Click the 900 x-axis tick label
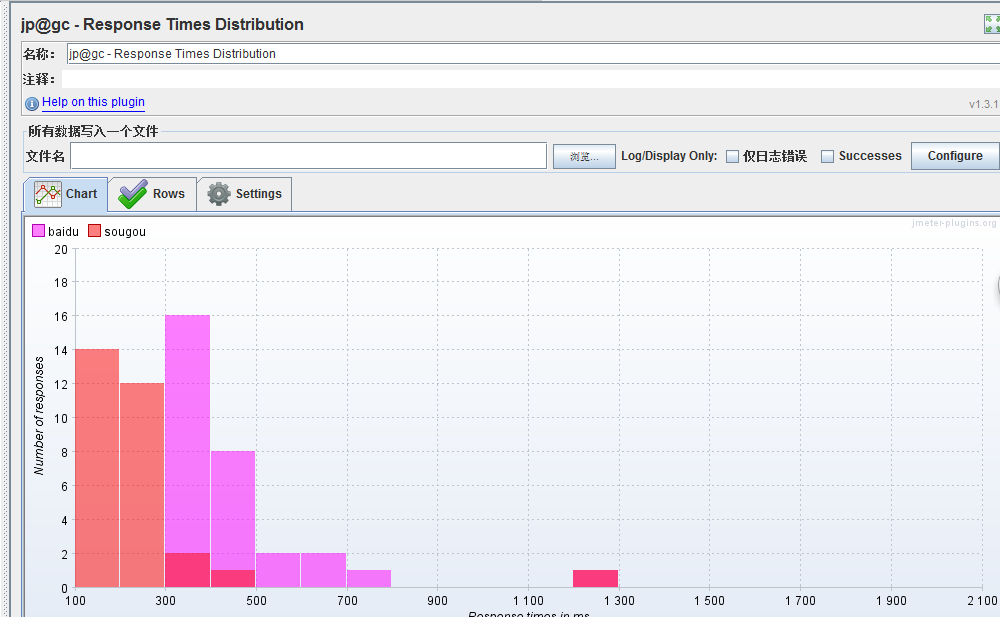Image resolution: width=1000 pixels, height=617 pixels. (x=438, y=600)
